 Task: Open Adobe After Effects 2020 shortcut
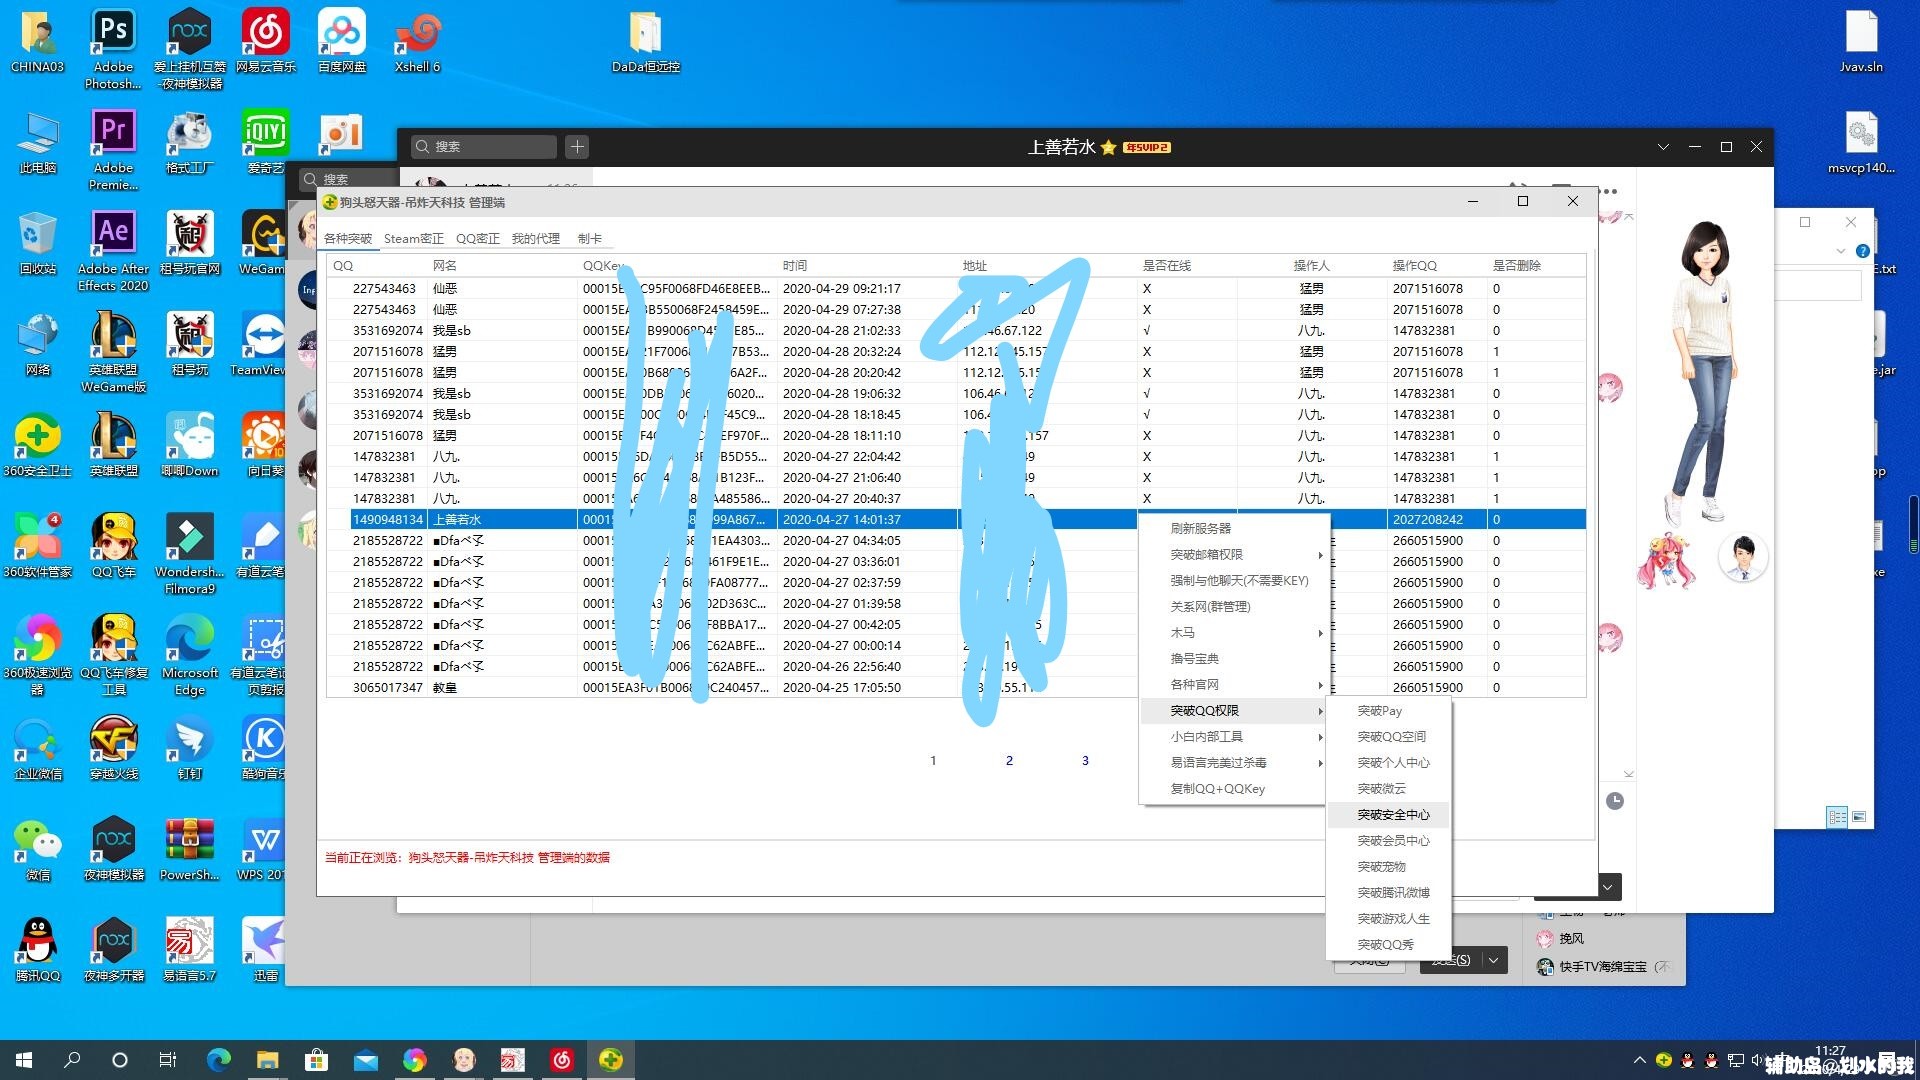pos(113,249)
